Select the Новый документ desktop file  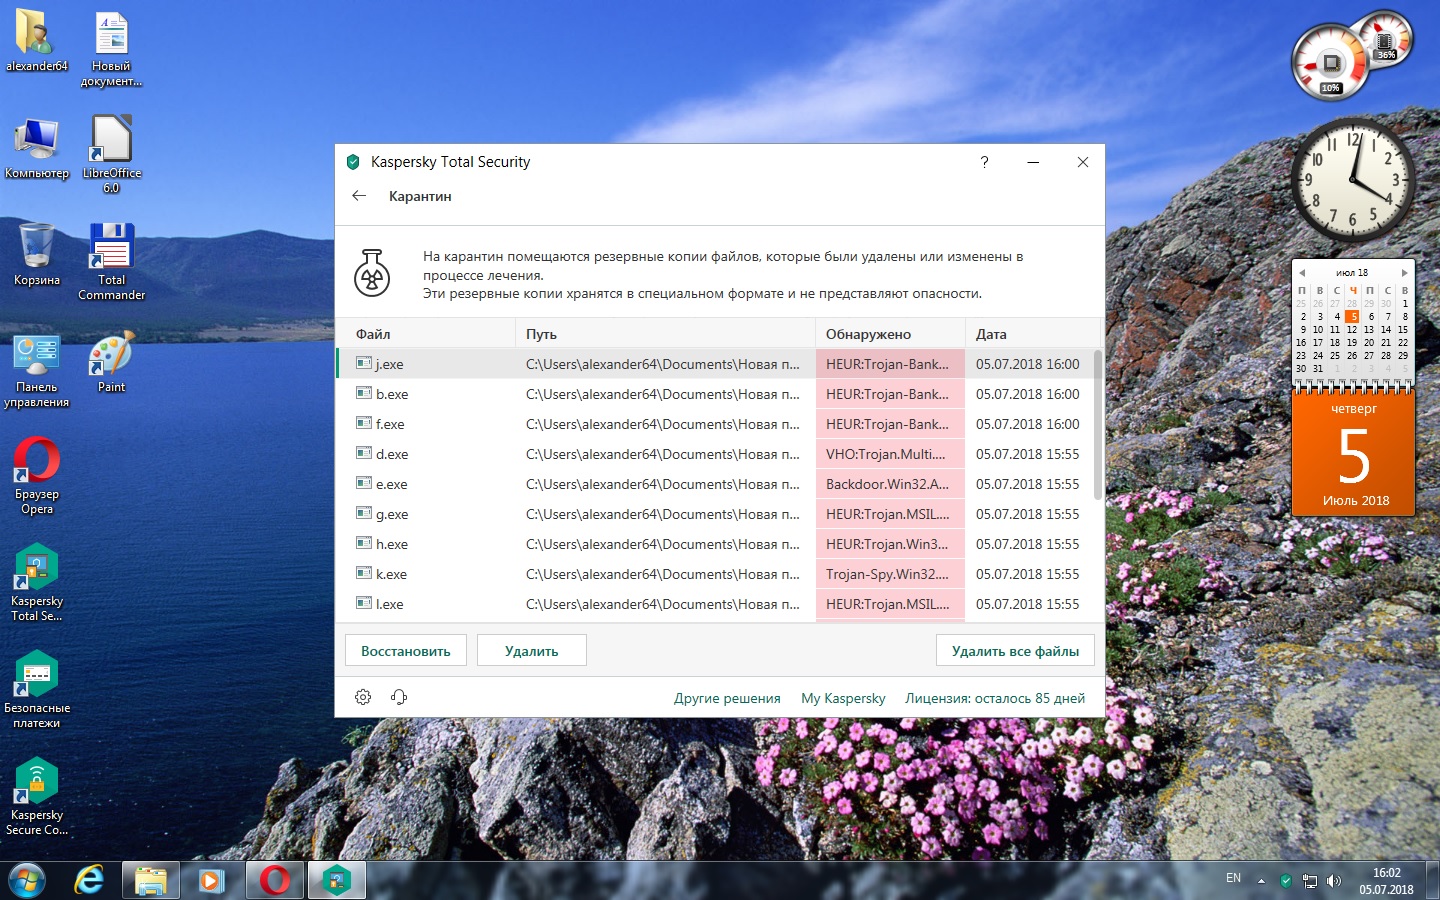click(111, 49)
